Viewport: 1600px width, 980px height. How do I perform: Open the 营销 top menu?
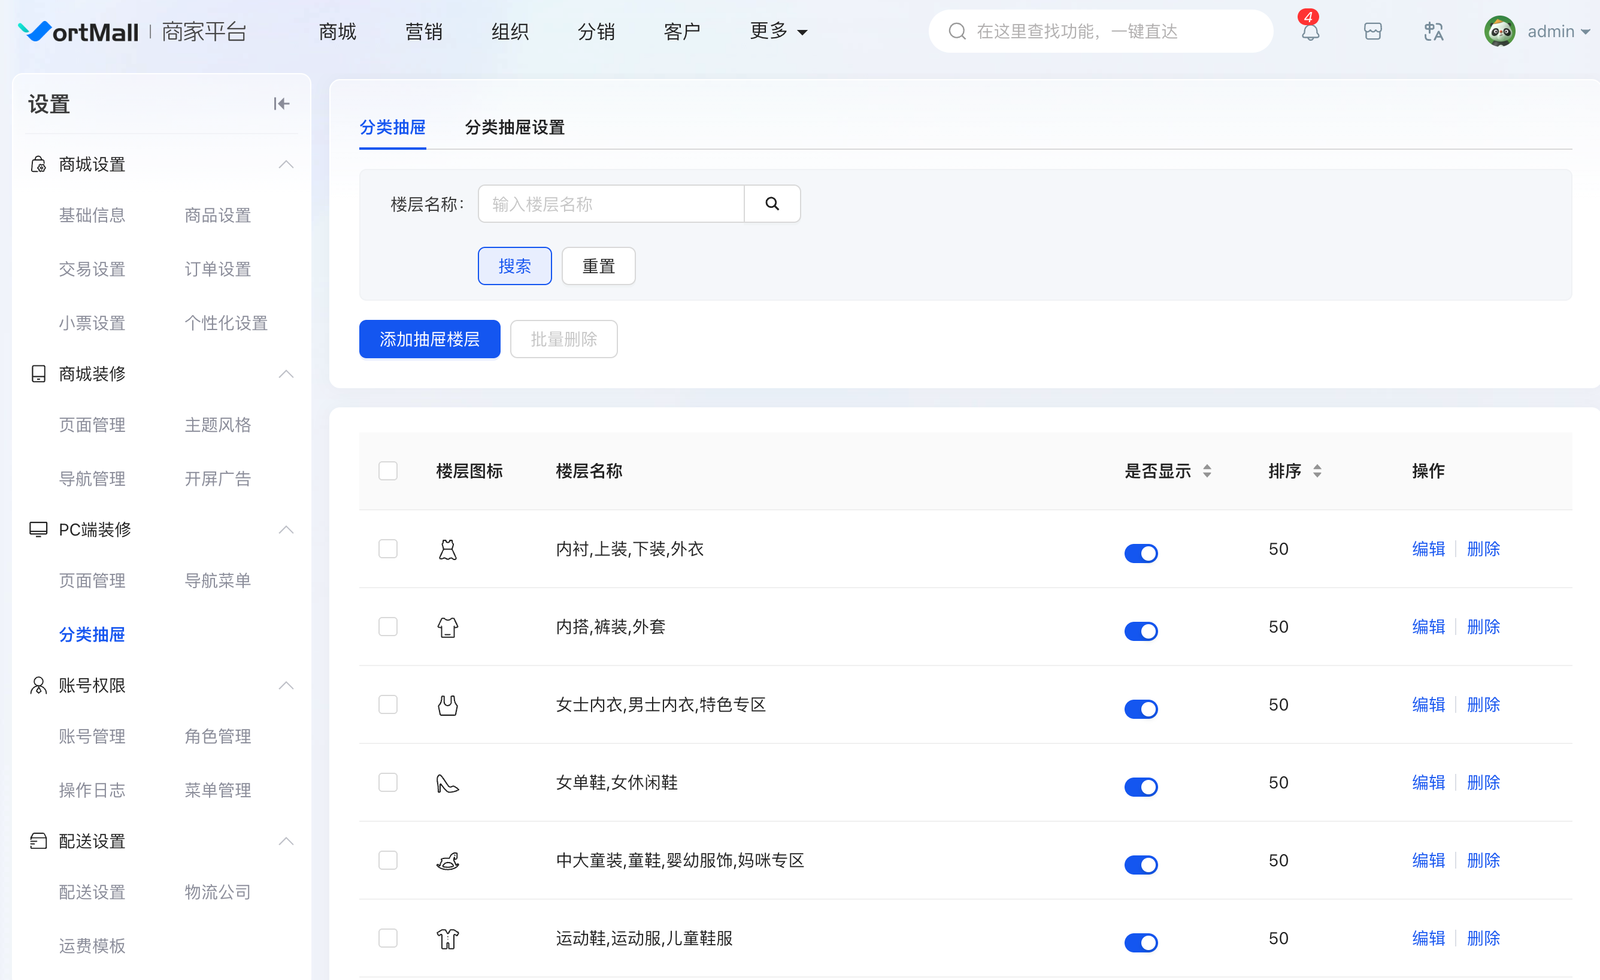424,32
